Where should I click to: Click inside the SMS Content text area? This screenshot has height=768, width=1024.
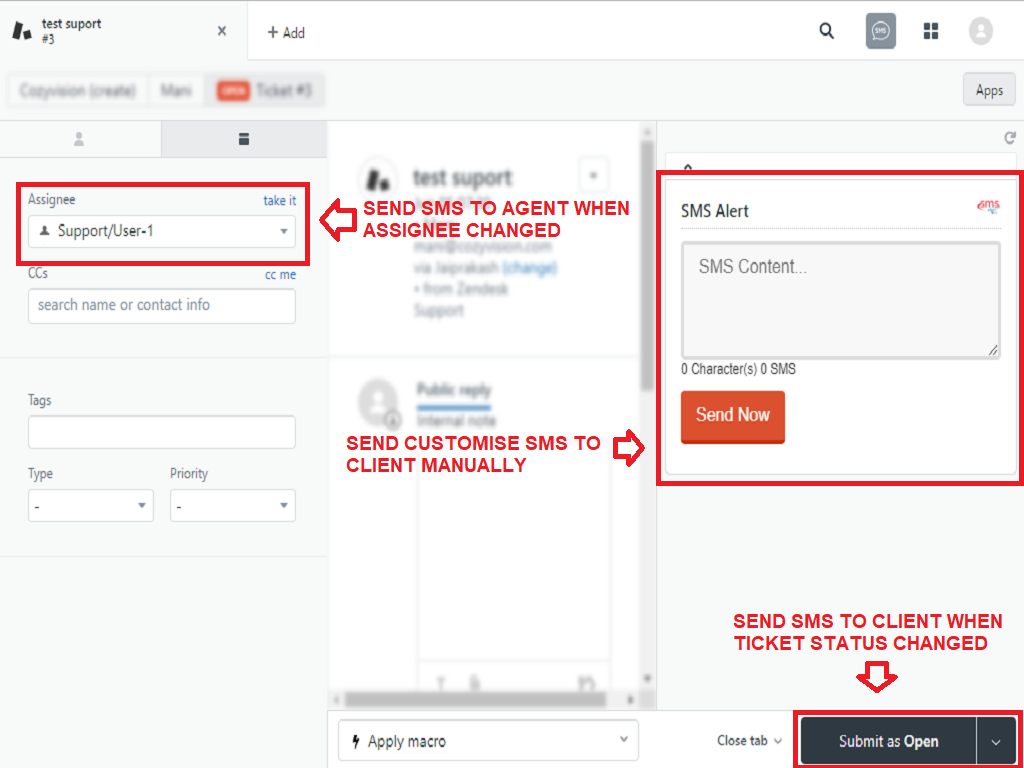(x=840, y=300)
